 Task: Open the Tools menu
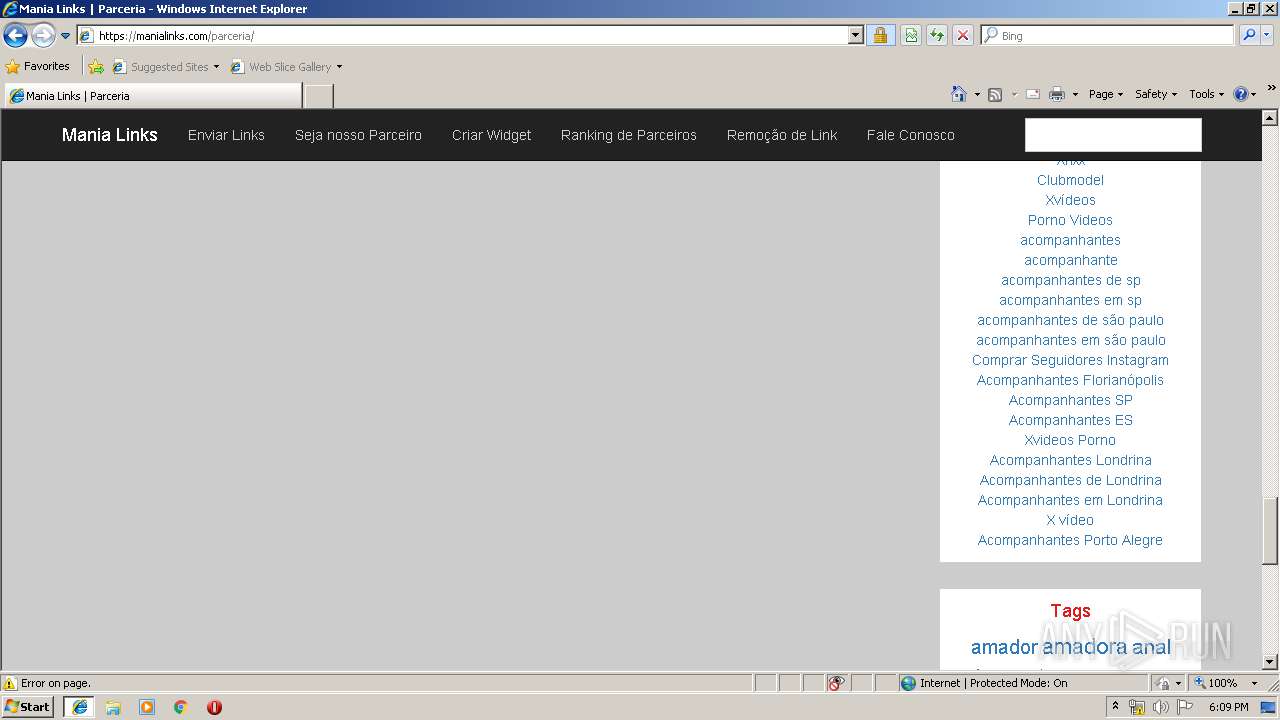pos(1207,94)
